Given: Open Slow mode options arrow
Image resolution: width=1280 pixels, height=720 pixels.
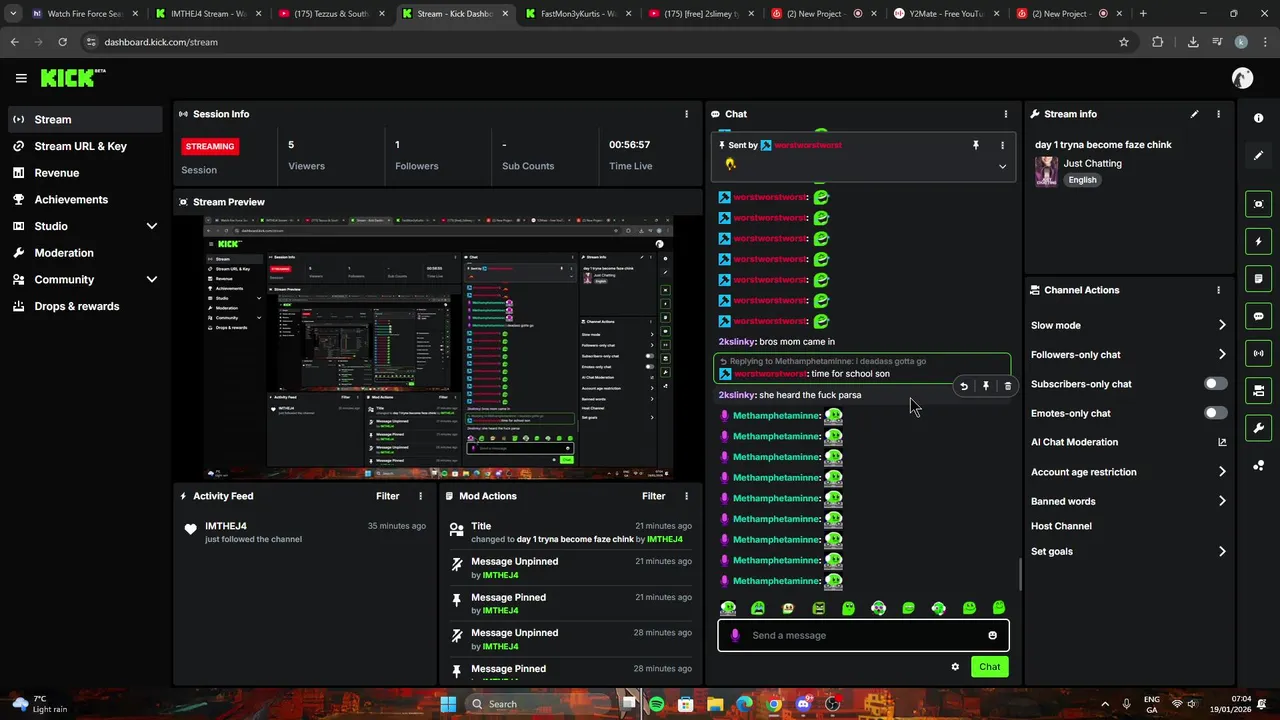Looking at the screenshot, I should click(x=1222, y=325).
